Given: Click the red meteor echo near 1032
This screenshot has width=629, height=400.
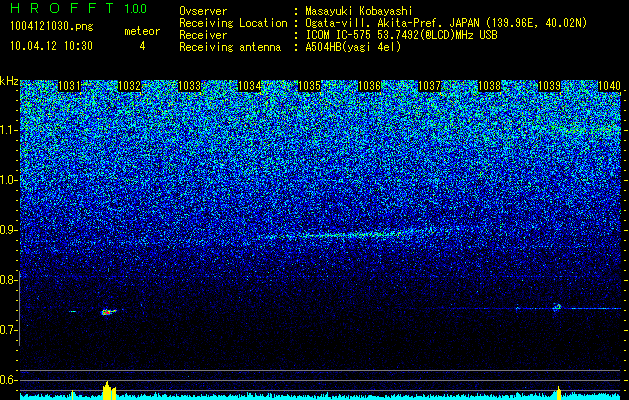Looking at the screenshot, I should click(x=107, y=312).
